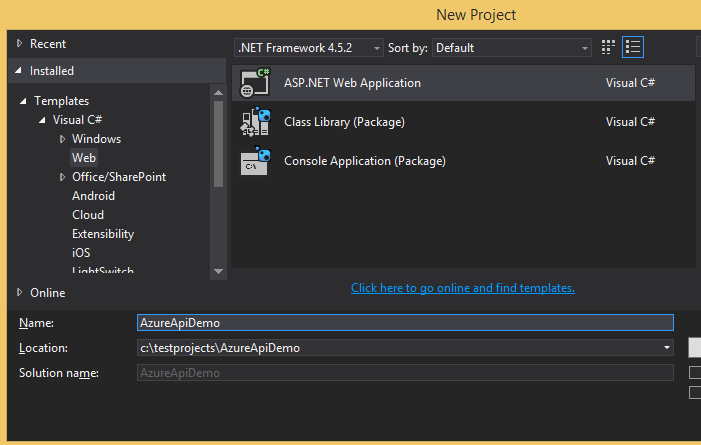Switch to medium icons list view

click(x=633, y=47)
